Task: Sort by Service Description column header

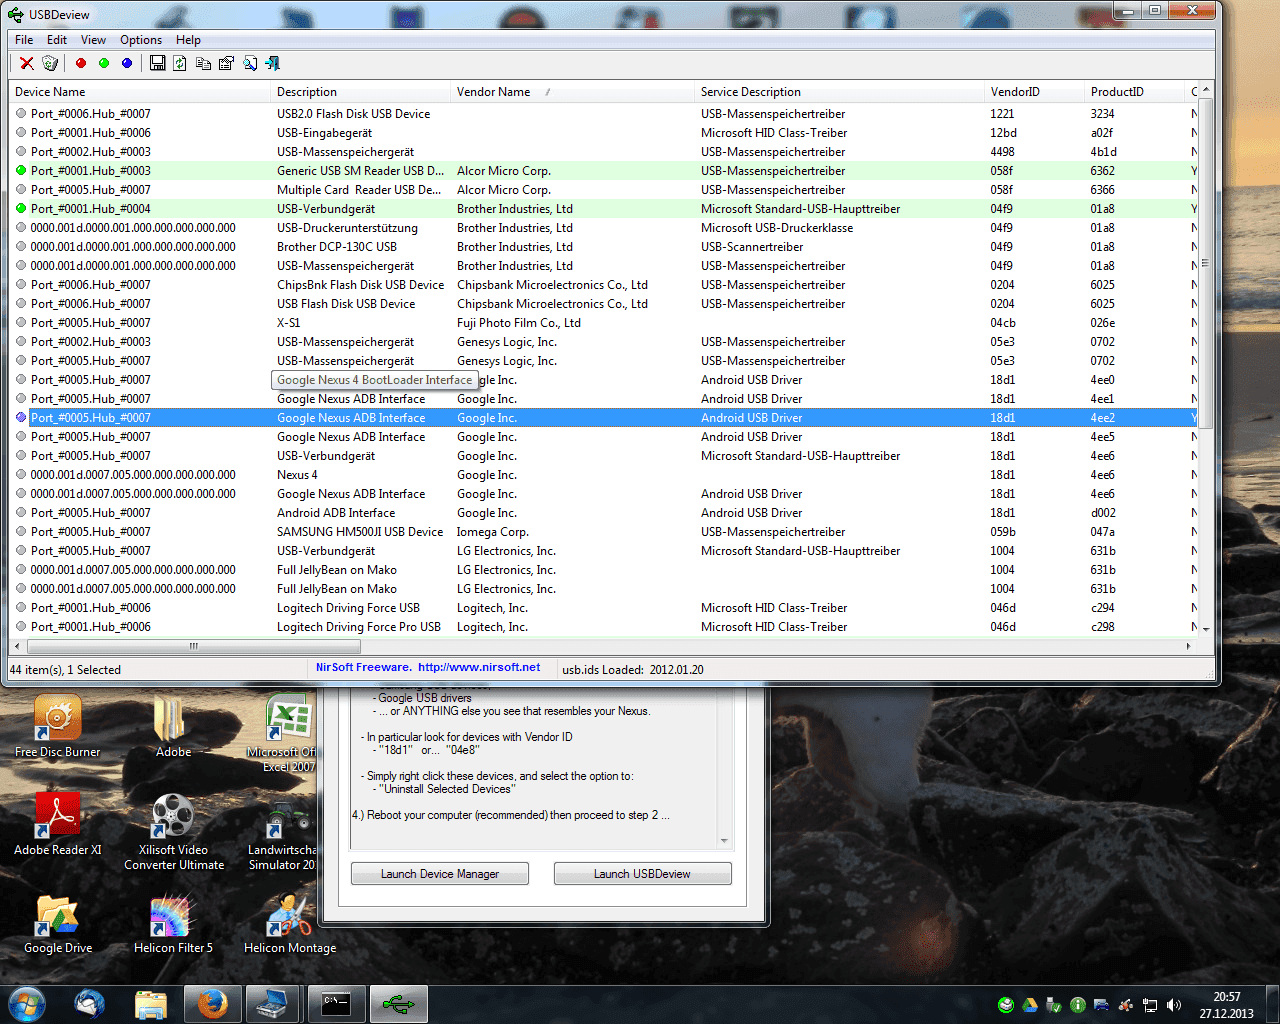Action: tap(840, 92)
